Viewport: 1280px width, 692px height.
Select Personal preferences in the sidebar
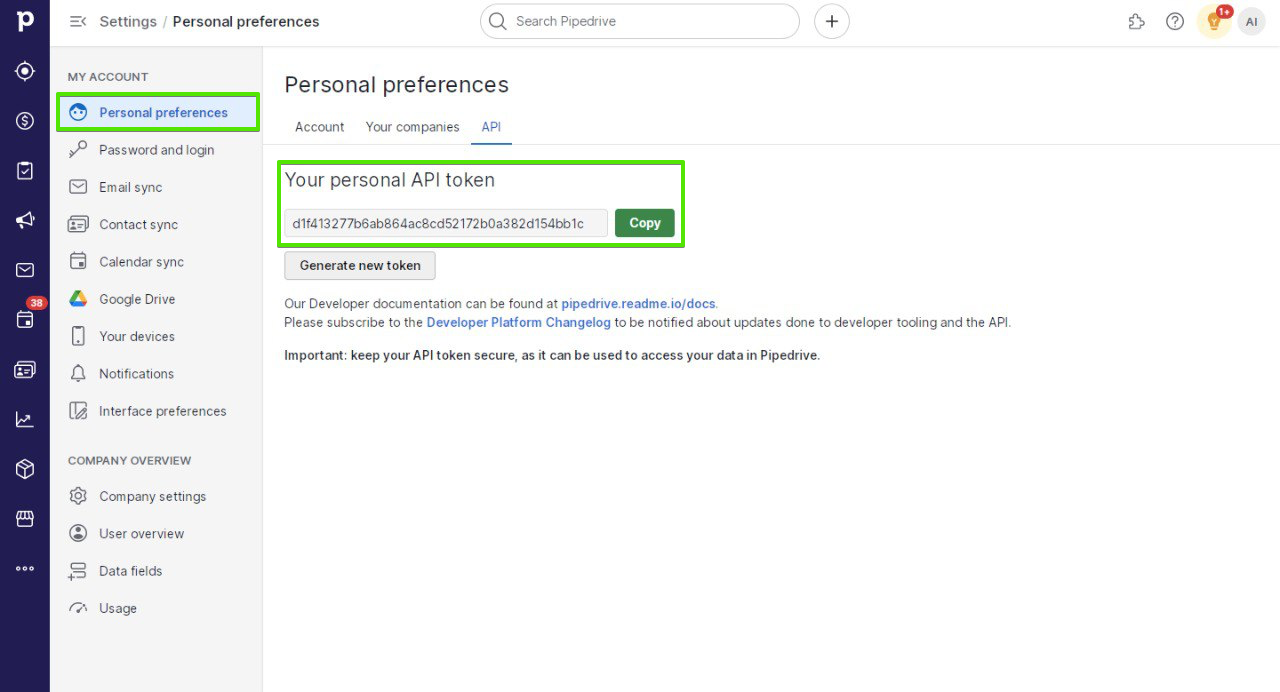click(x=158, y=112)
